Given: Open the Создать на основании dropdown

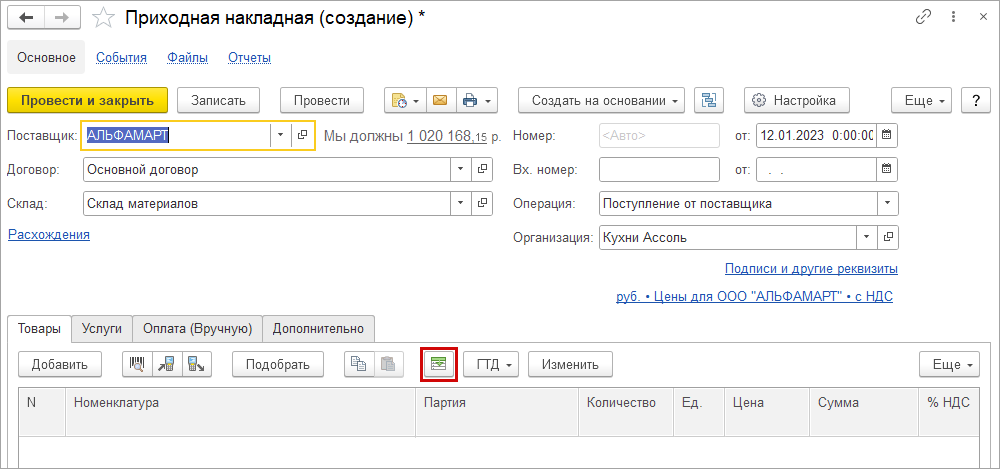Looking at the screenshot, I should [x=600, y=100].
